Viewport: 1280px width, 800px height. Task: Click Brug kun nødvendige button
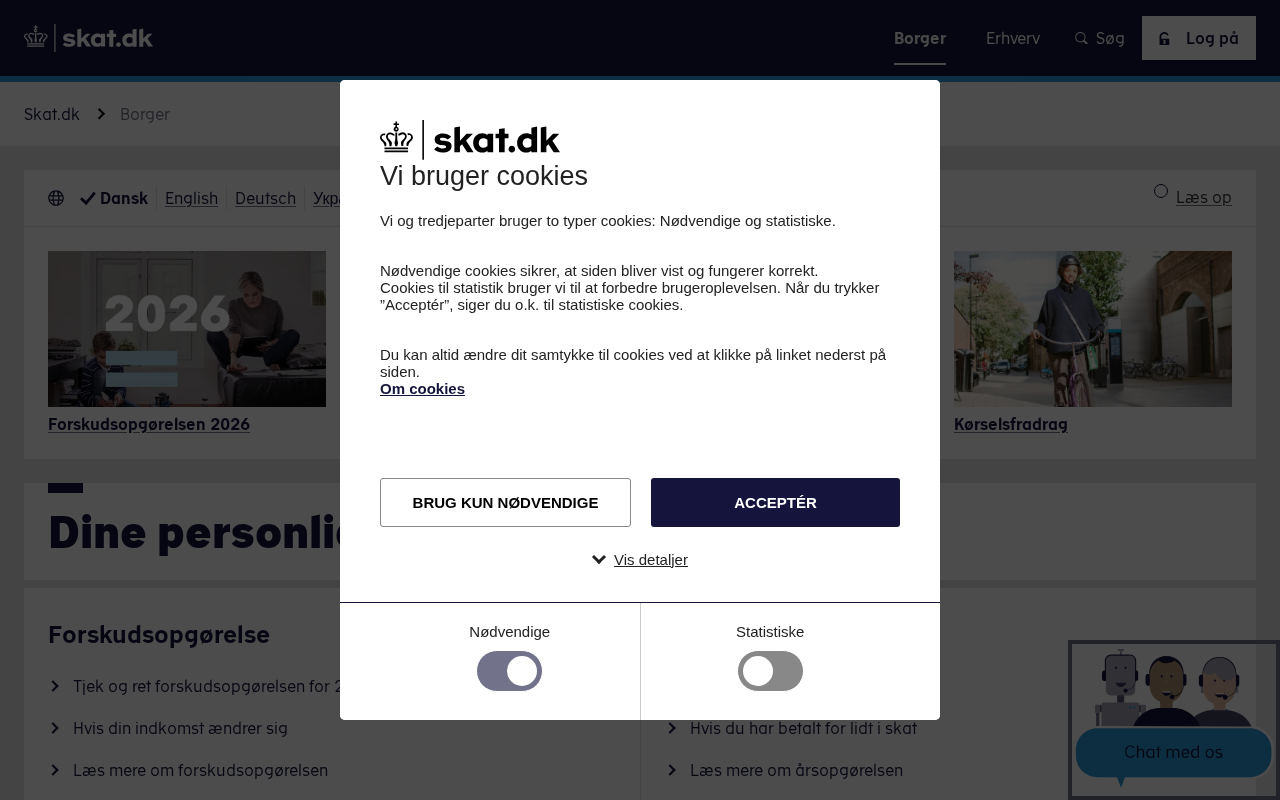click(x=505, y=502)
